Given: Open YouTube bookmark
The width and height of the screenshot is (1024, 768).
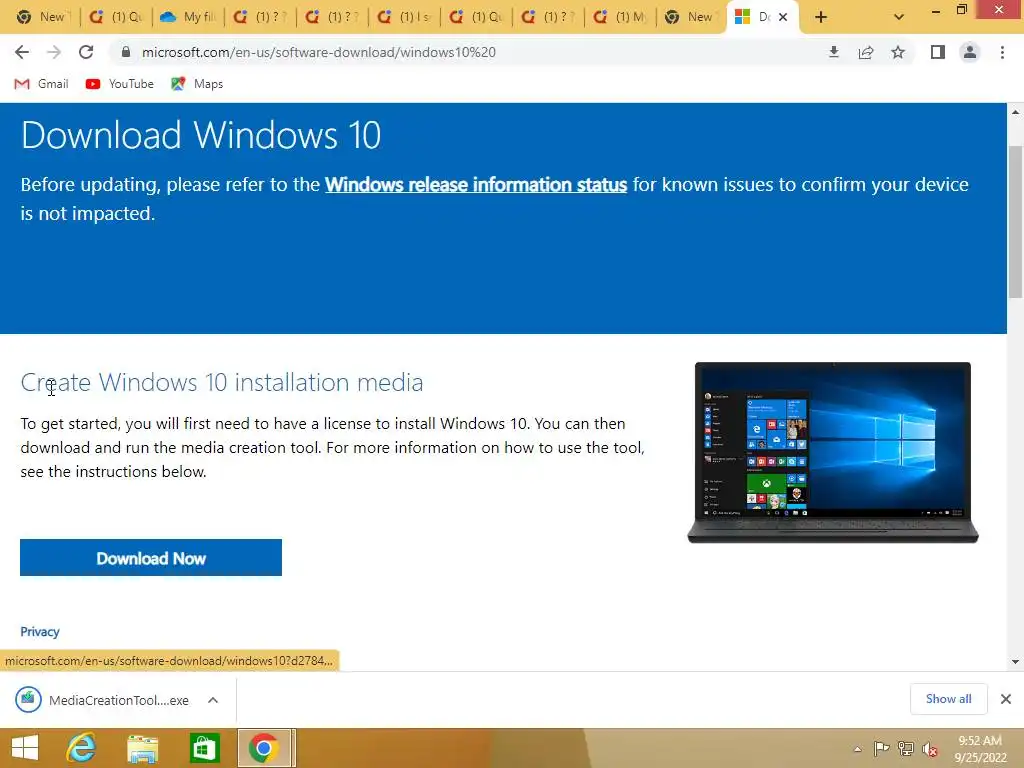Looking at the screenshot, I should [120, 84].
